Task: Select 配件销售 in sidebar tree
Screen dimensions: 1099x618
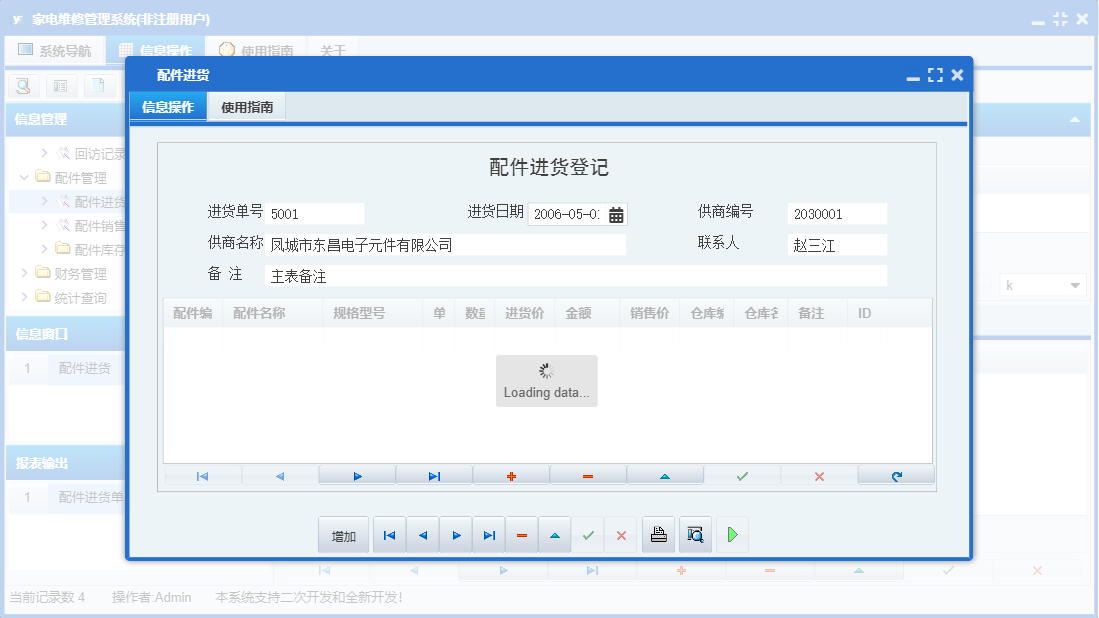Action: point(100,226)
